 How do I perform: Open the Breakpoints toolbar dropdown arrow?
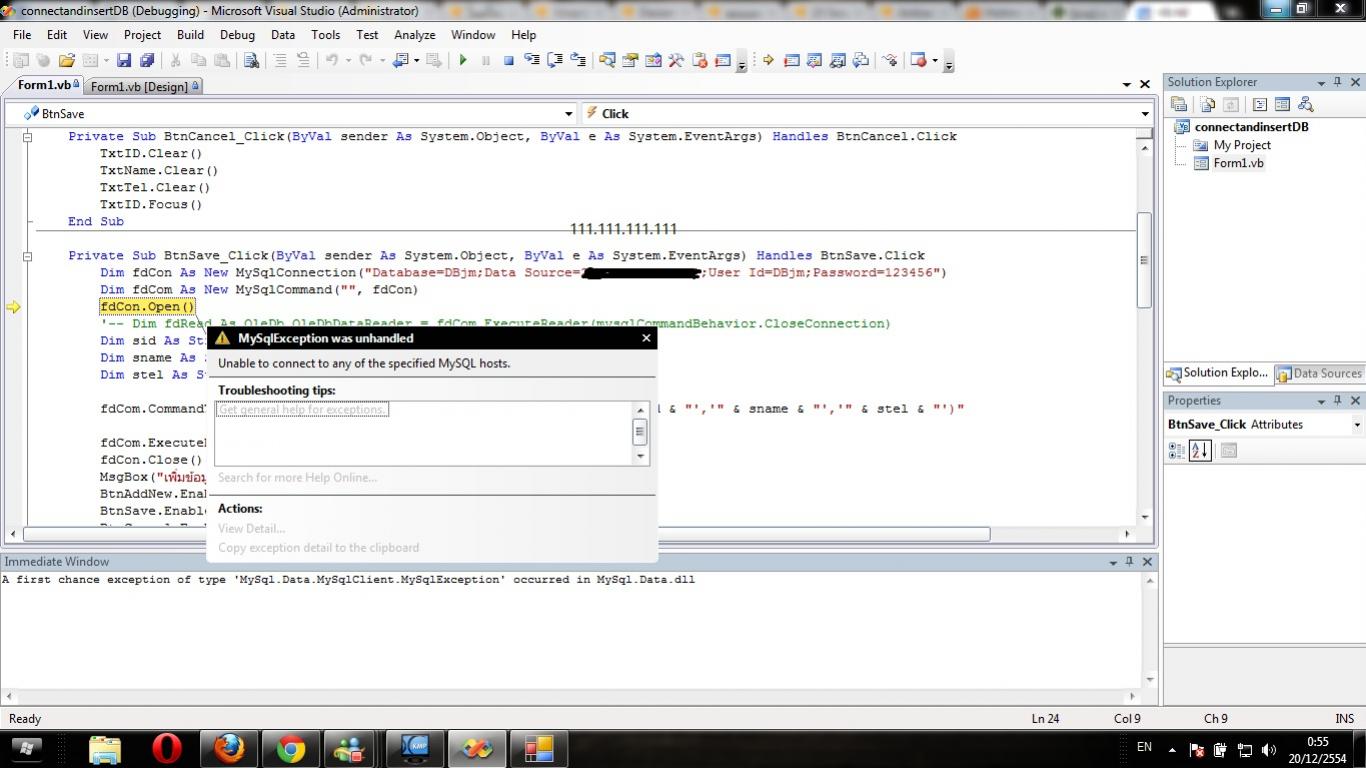(x=934, y=60)
